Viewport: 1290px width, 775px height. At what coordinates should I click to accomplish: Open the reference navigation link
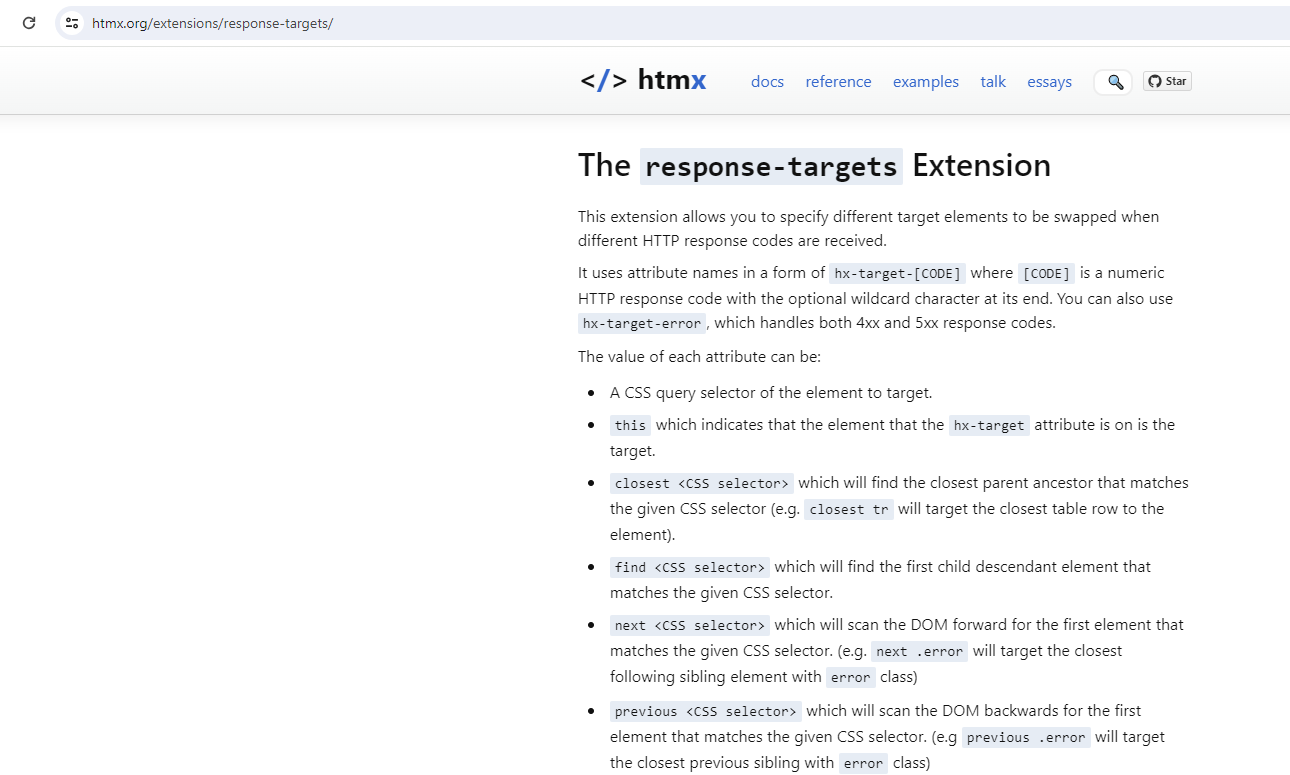(x=838, y=82)
